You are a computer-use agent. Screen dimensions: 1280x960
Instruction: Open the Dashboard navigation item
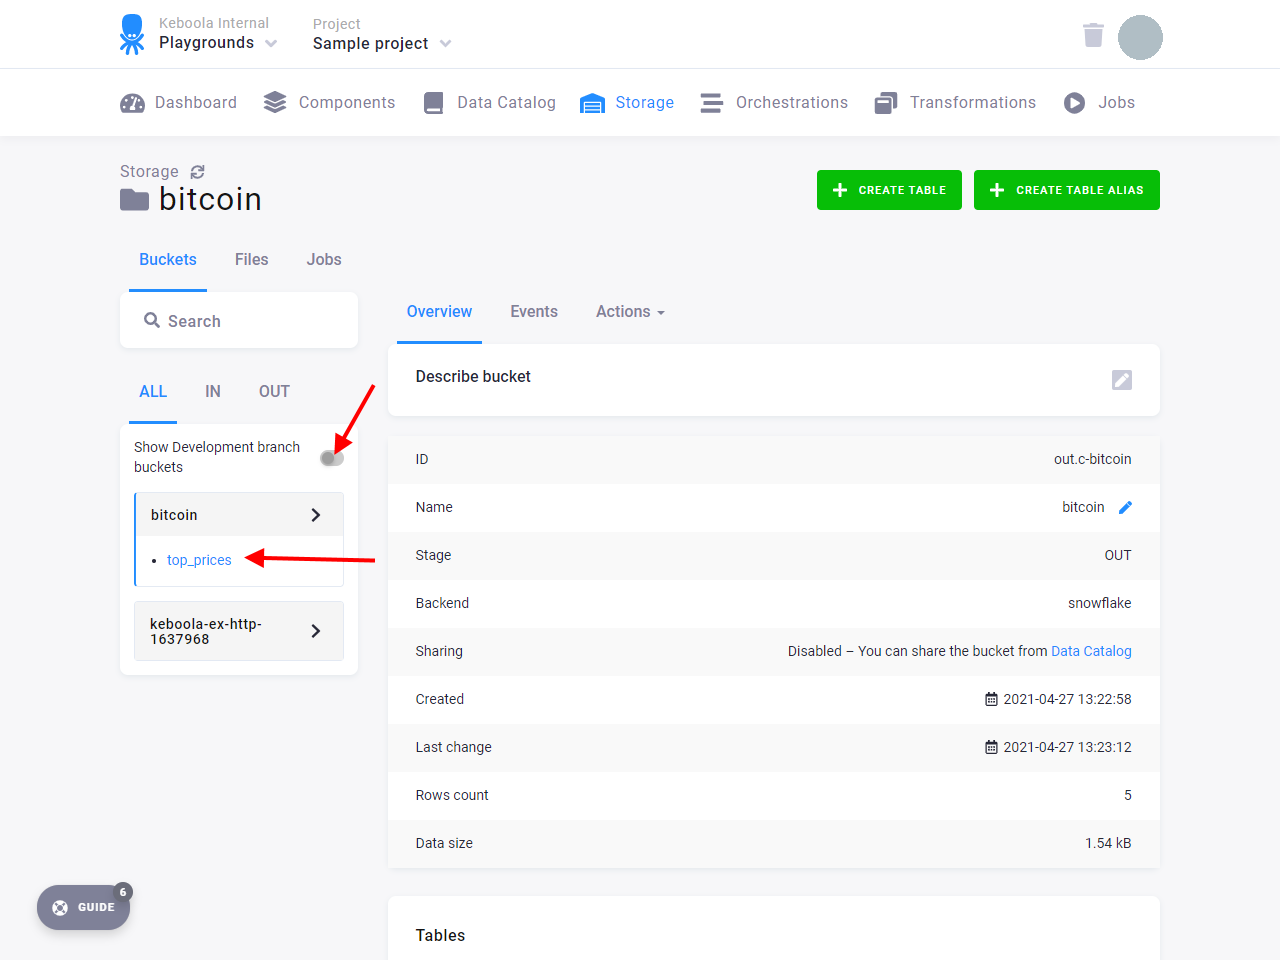(178, 103)
